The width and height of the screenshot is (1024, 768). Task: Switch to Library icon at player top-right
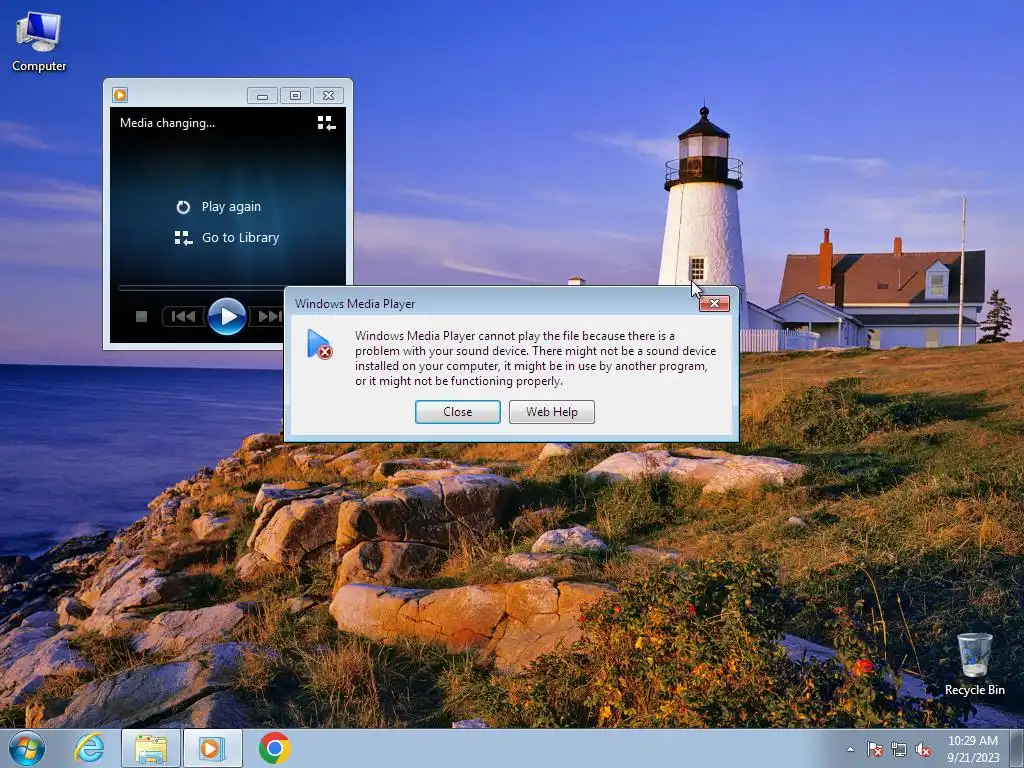click(327, 123)
